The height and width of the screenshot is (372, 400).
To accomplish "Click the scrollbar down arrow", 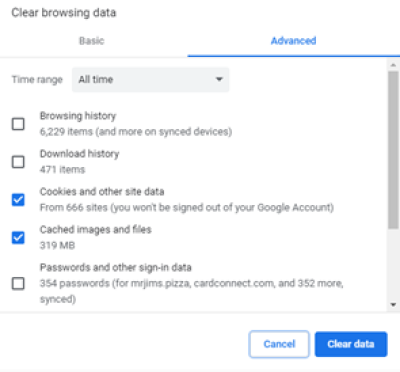I will 393,304.
